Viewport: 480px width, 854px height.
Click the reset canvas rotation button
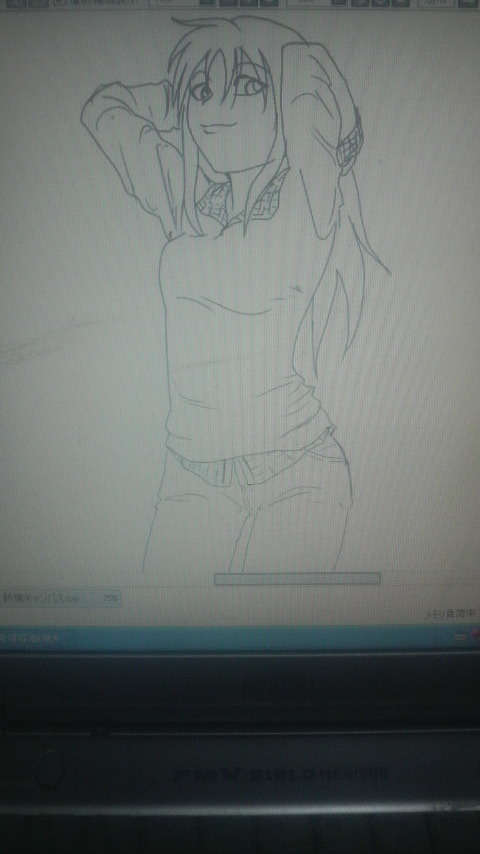pos(381,2)
